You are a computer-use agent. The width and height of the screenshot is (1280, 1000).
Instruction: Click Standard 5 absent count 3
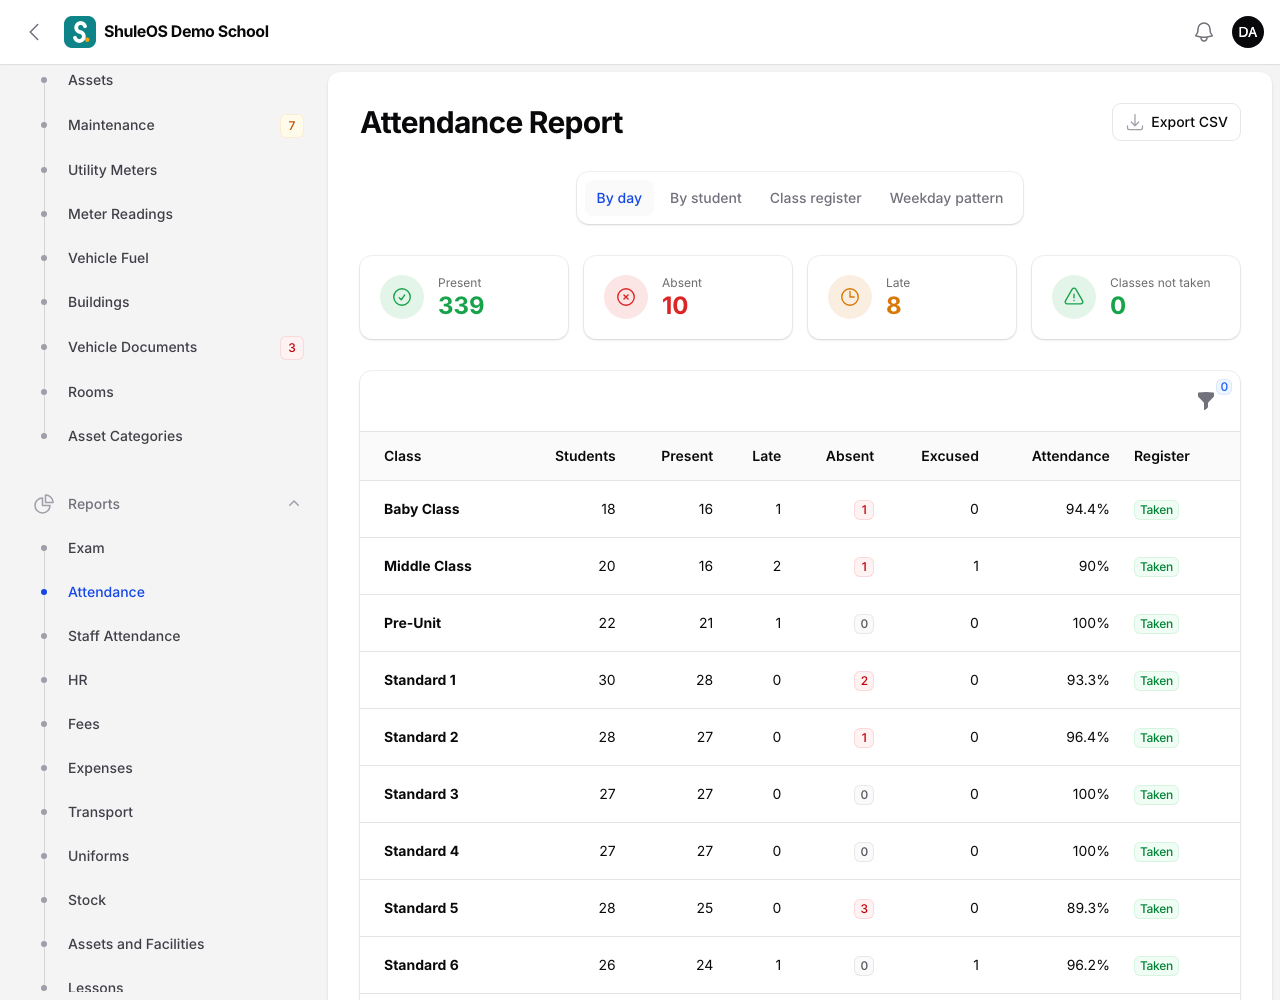(864, 909)
